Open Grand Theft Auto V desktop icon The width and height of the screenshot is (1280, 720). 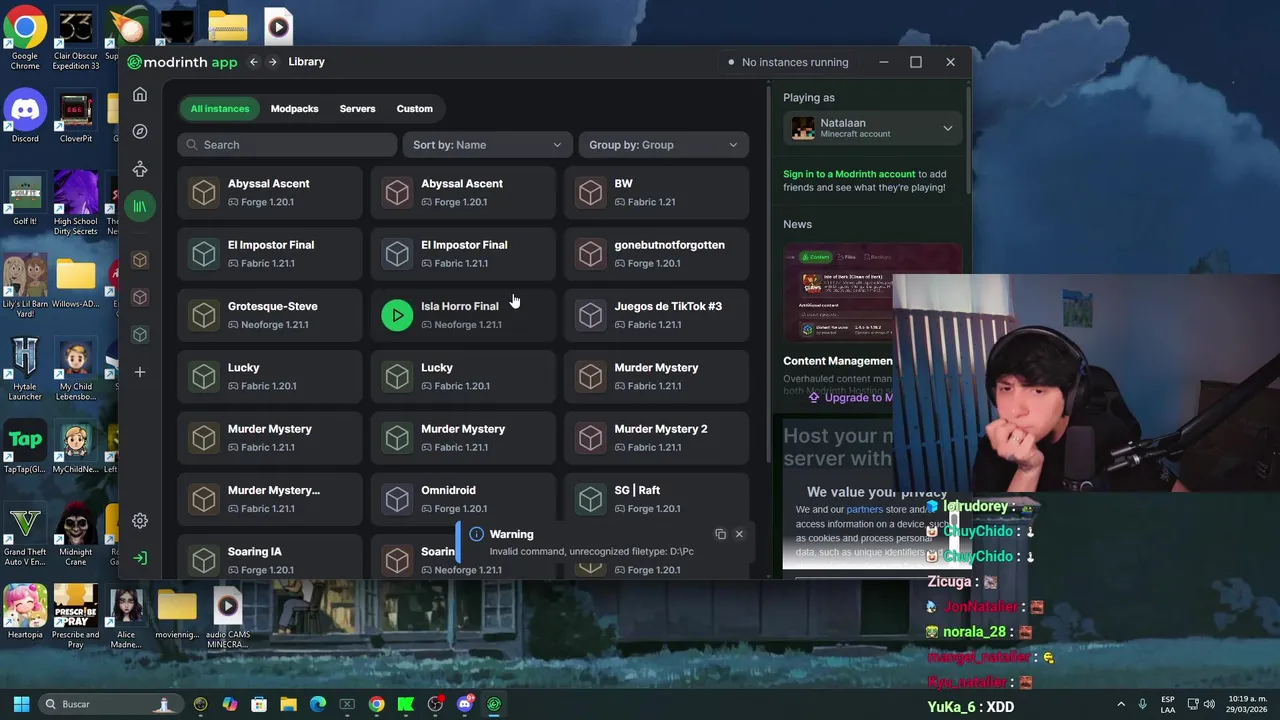click(x=25, y=535)
